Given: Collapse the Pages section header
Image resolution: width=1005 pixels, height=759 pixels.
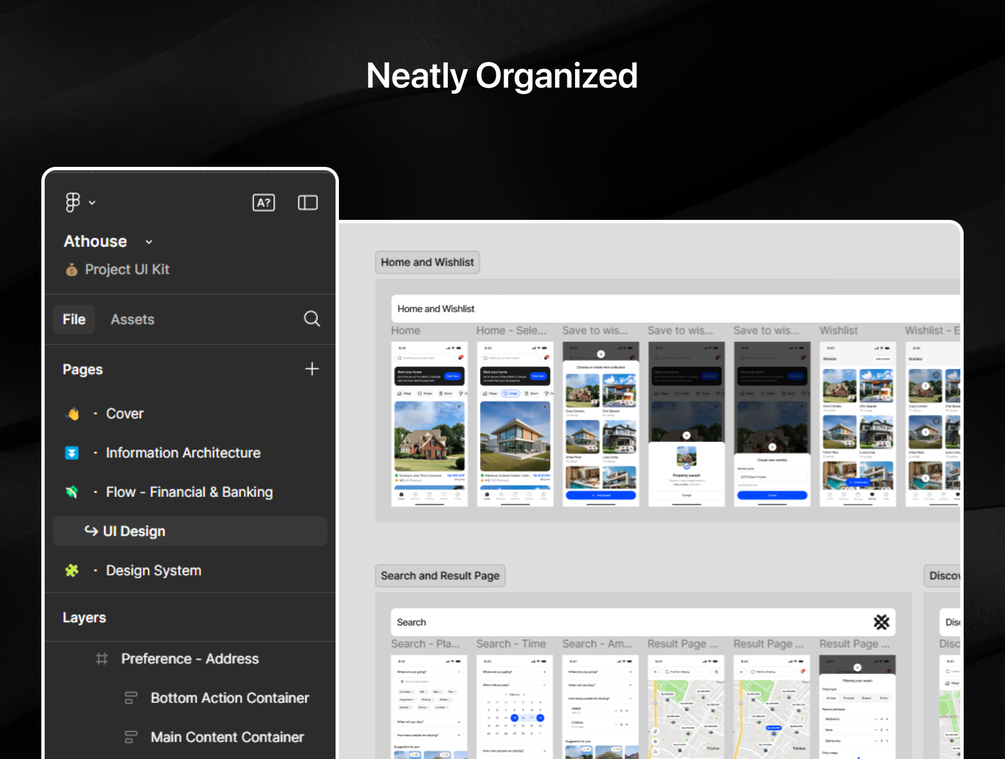Looking at the screenshot, I should click(x=83, y=369).
